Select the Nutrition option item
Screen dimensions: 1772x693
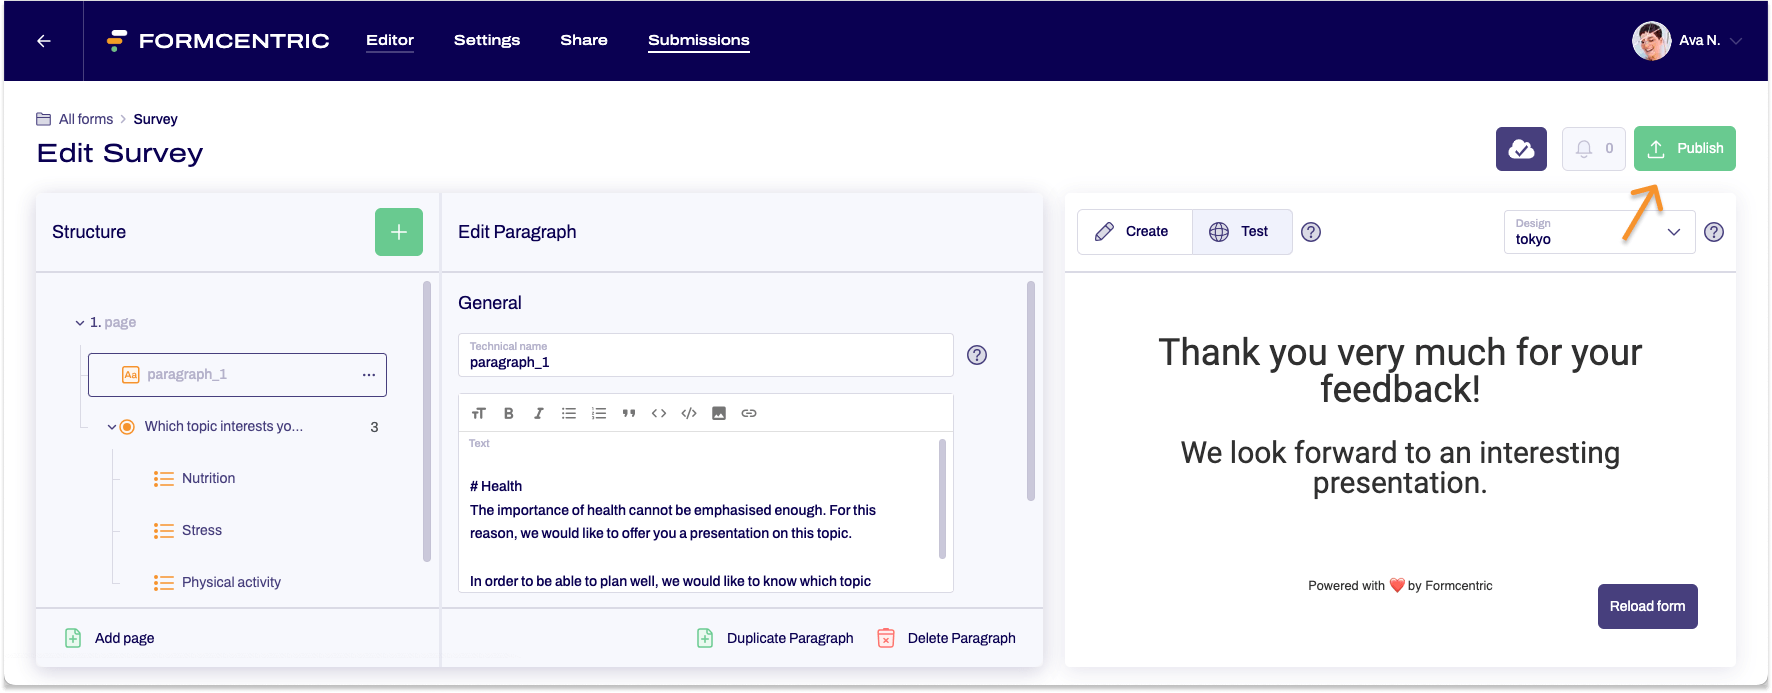(x=208, y=479)
